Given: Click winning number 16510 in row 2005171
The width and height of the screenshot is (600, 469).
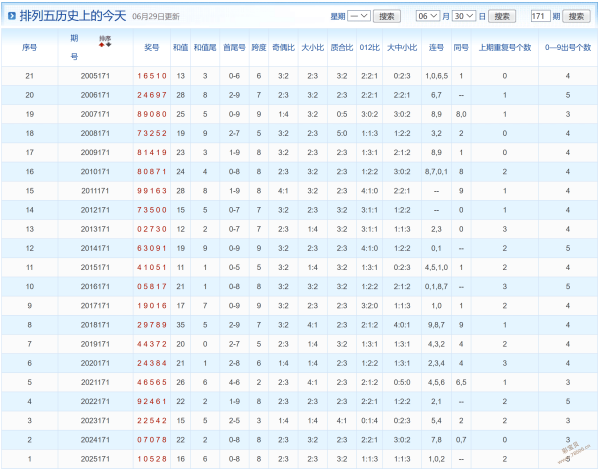Looking at the screenshot, I should (x=152, y=76).
